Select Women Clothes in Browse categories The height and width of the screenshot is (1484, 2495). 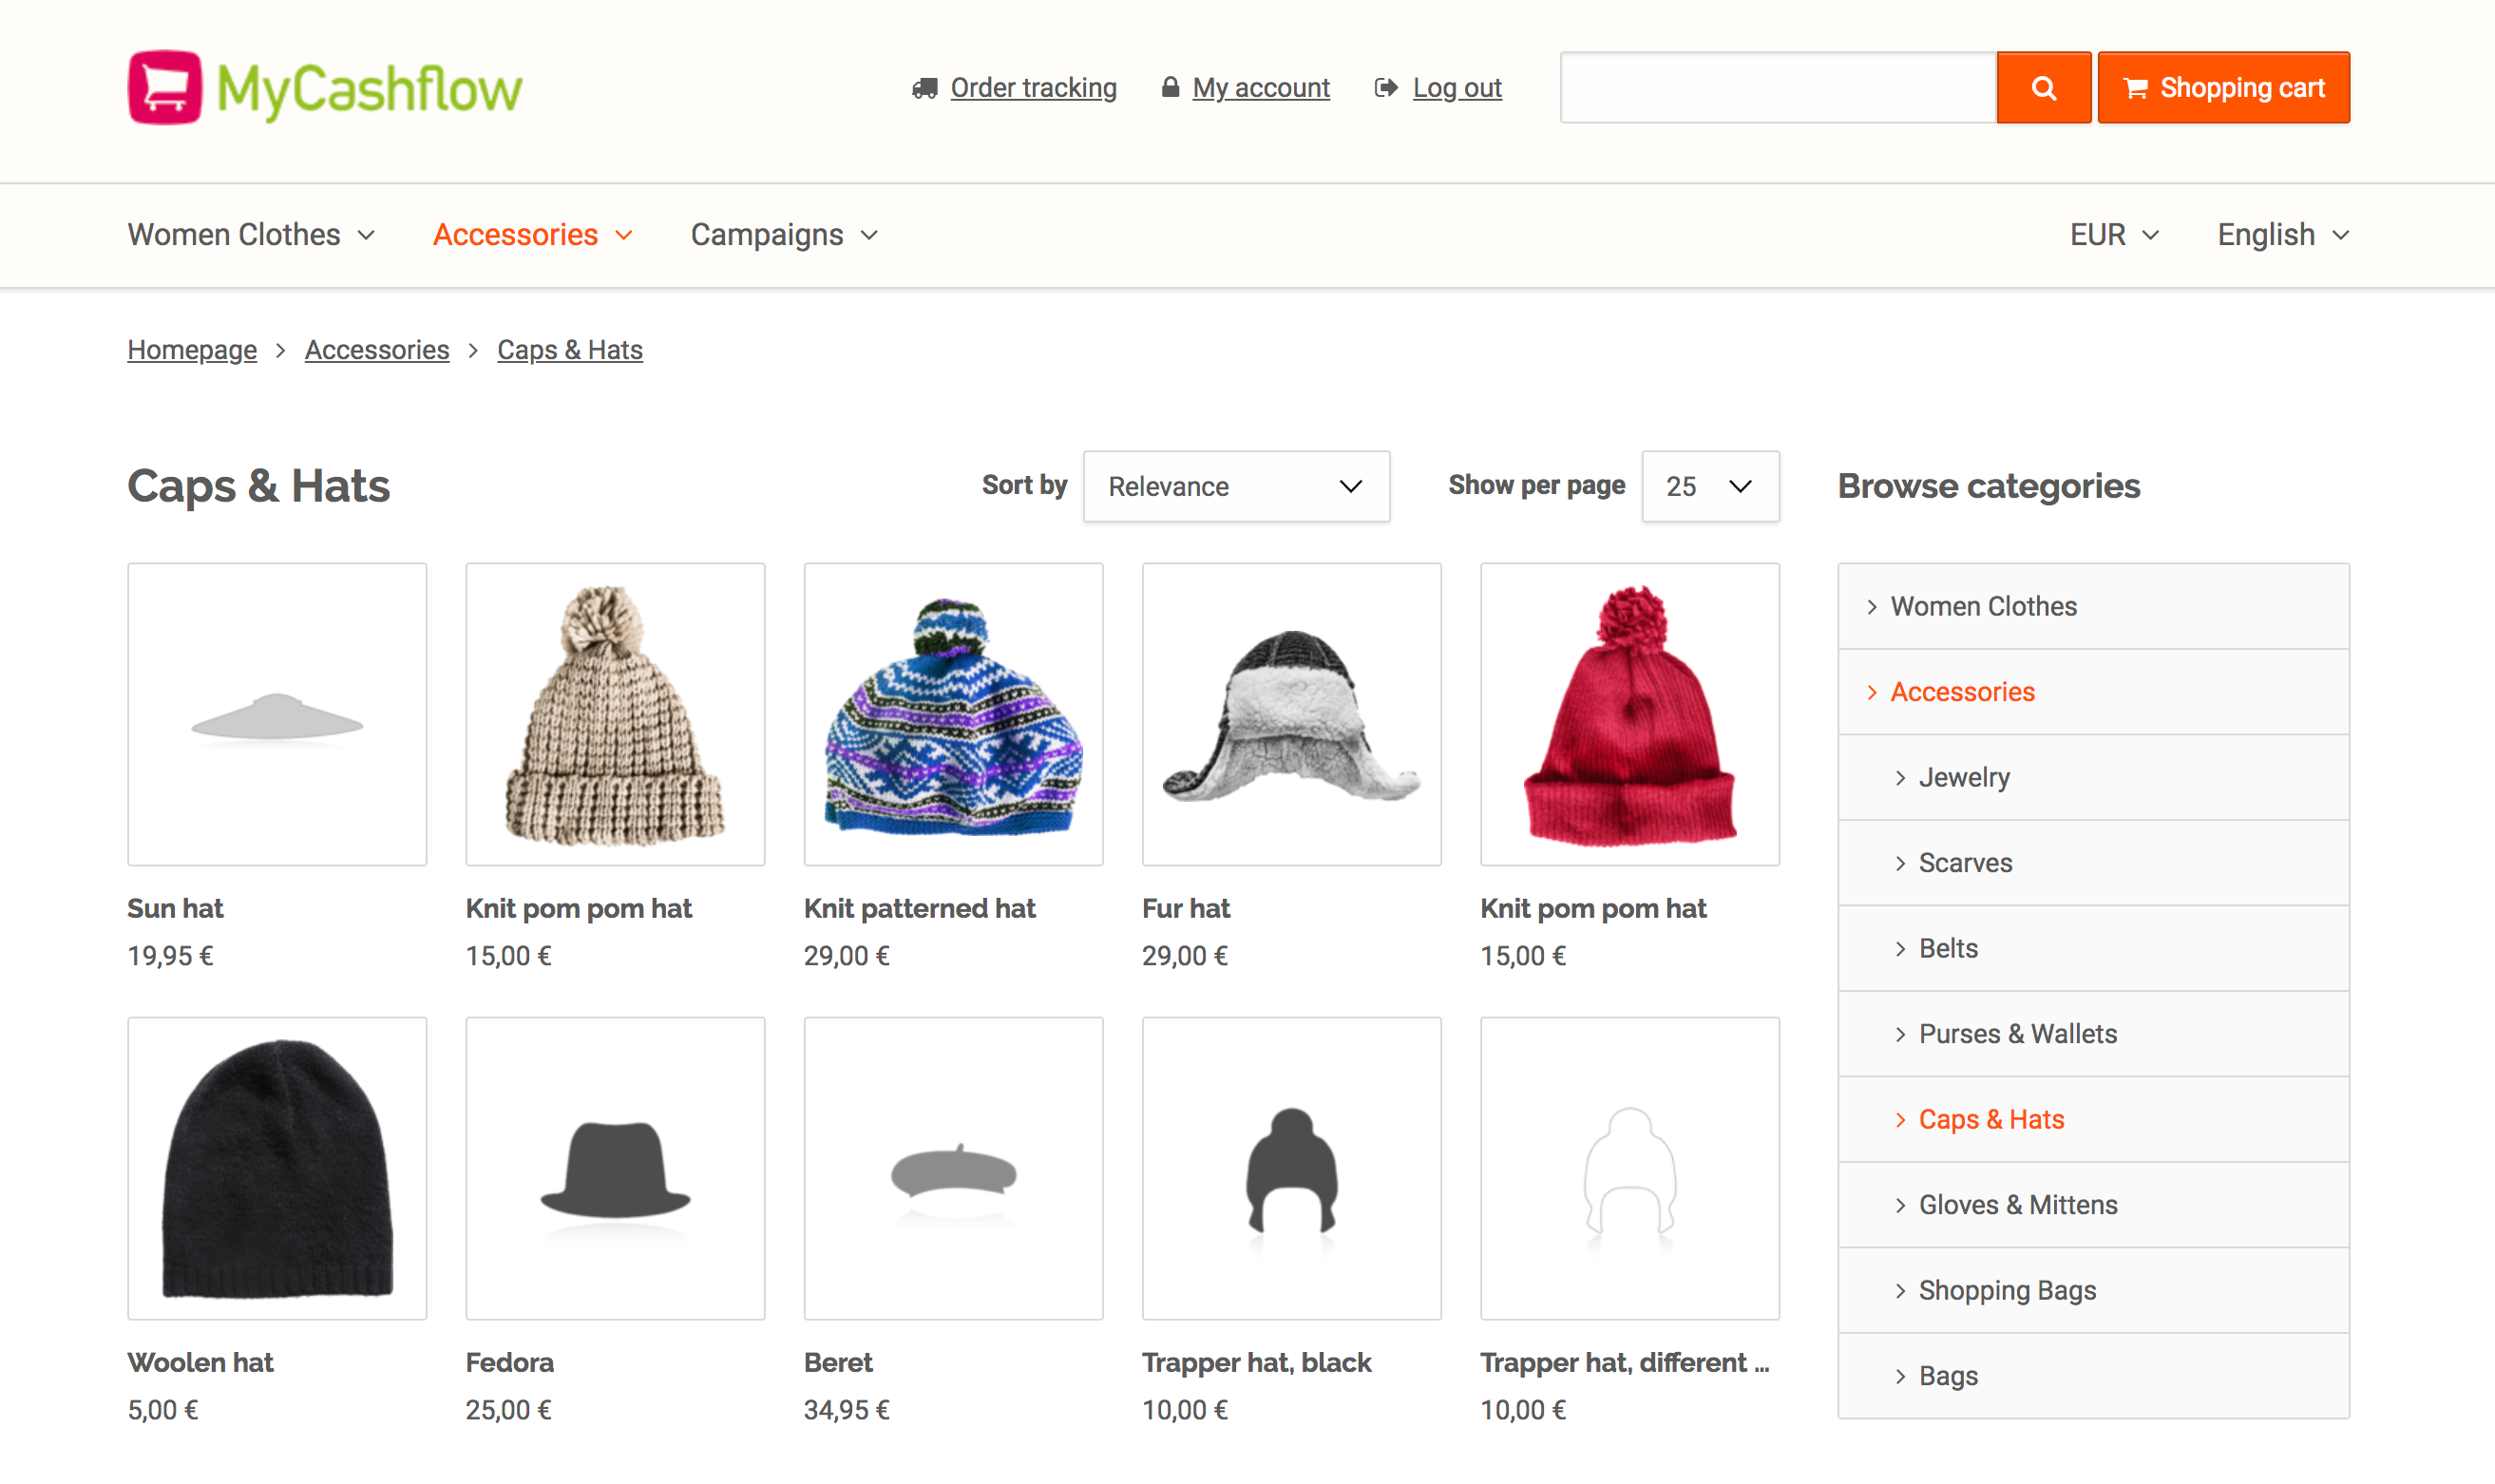[x=2093, y=606]
